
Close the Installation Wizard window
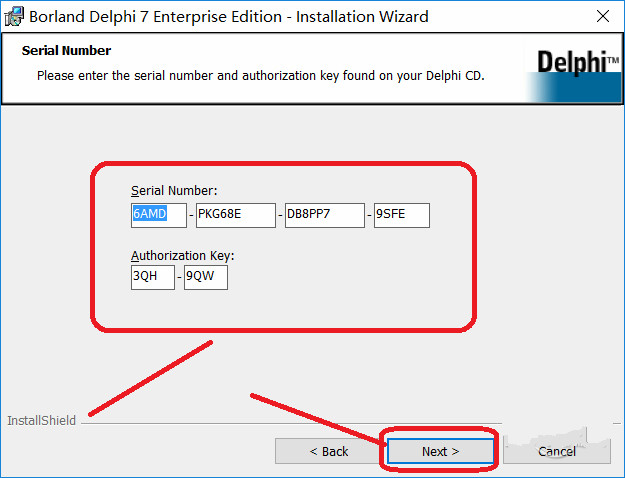[x=603, y=16]
